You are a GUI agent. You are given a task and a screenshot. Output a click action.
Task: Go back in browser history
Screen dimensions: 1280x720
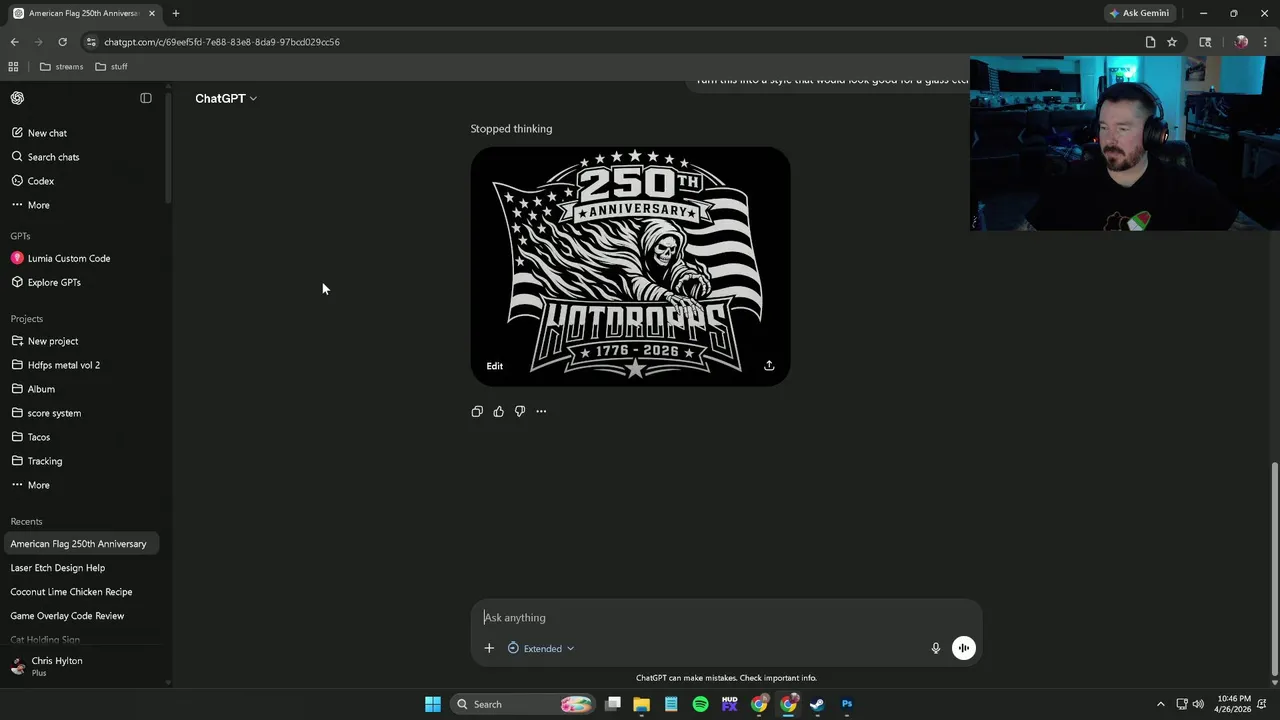[14, 42]
